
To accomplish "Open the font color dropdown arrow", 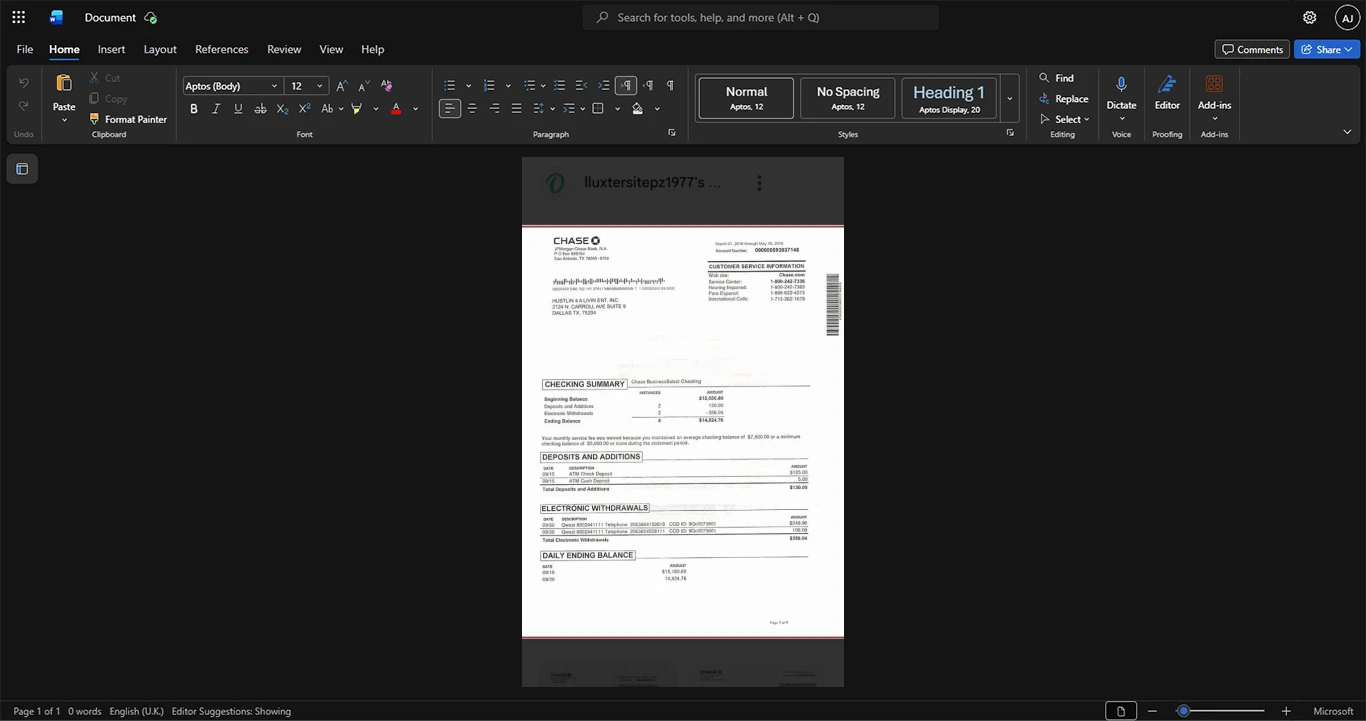I will [x=416, y=108].
